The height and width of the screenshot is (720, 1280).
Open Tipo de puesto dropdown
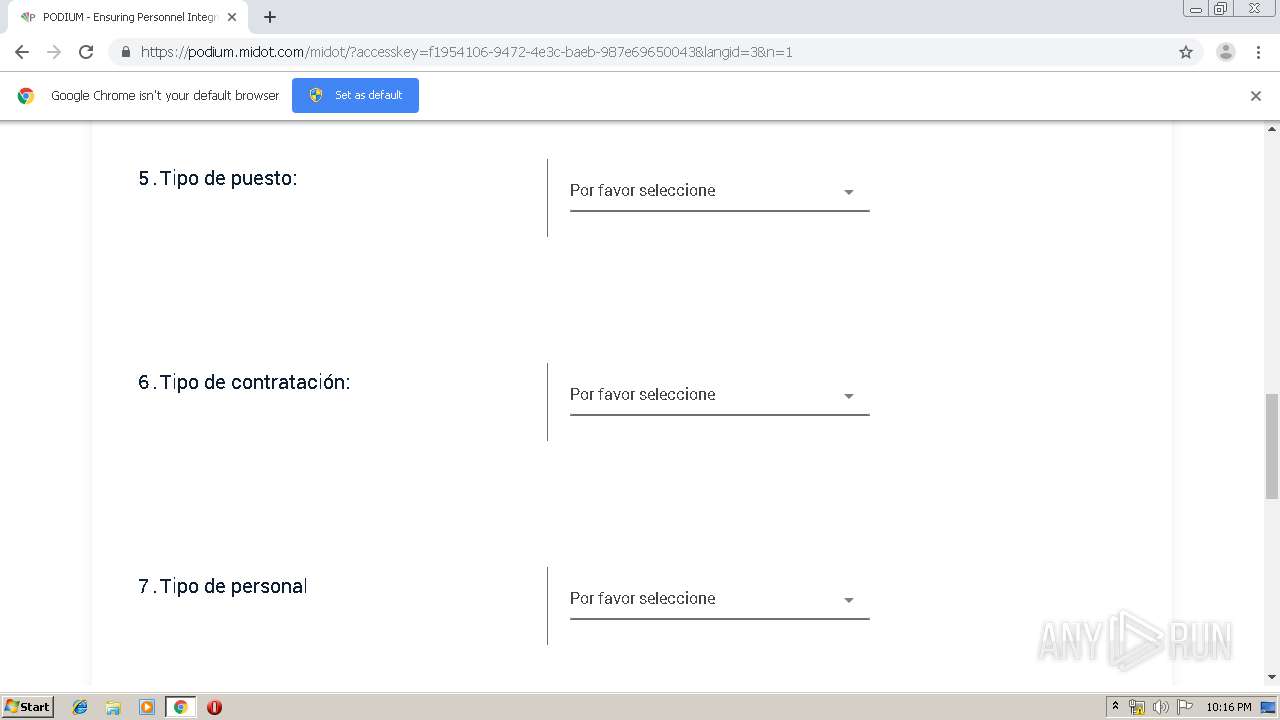(x=719, y=191)
